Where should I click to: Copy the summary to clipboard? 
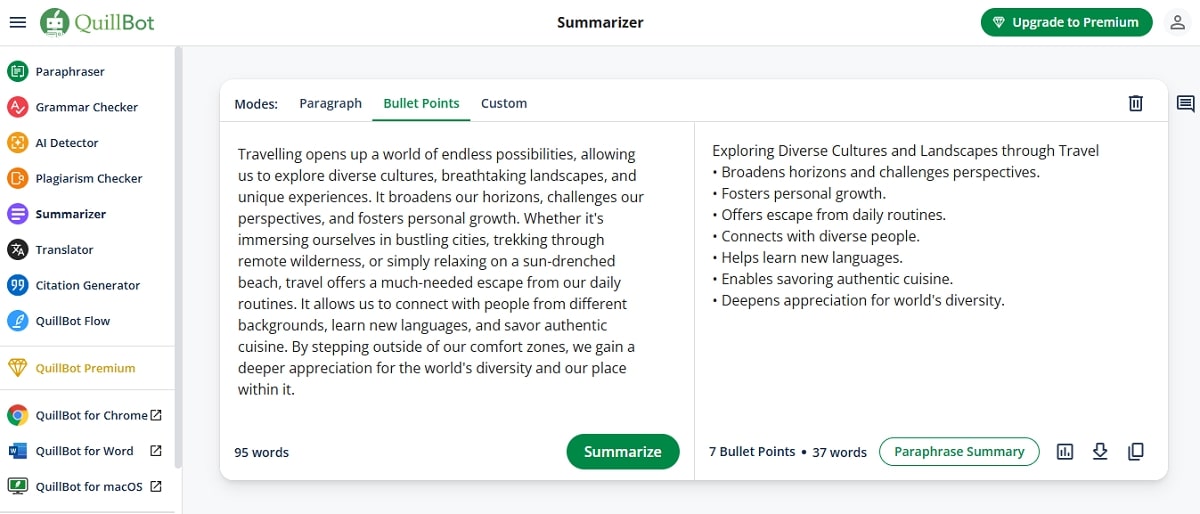[1135, 452]
